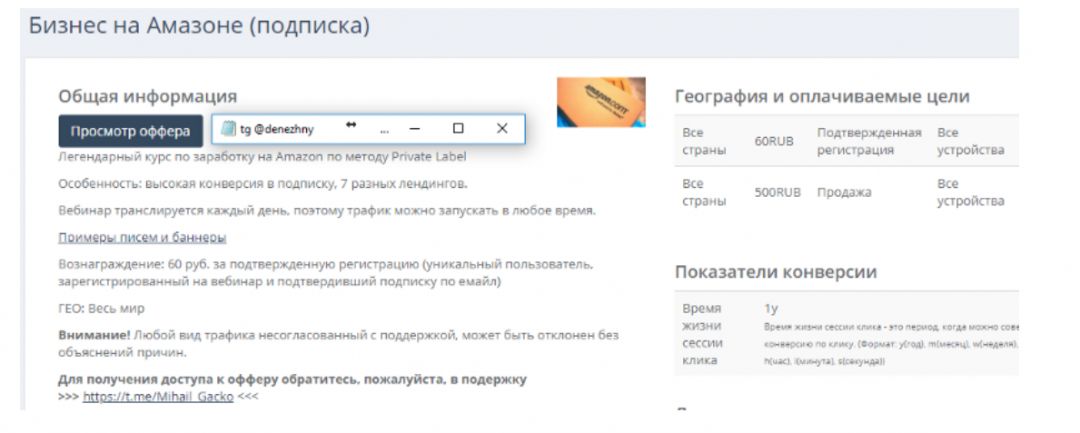This screenshot has width=1080, height=433.
Task: Follow the https://t.me/Mihail_Gacko link
Action: click(158, 397)
